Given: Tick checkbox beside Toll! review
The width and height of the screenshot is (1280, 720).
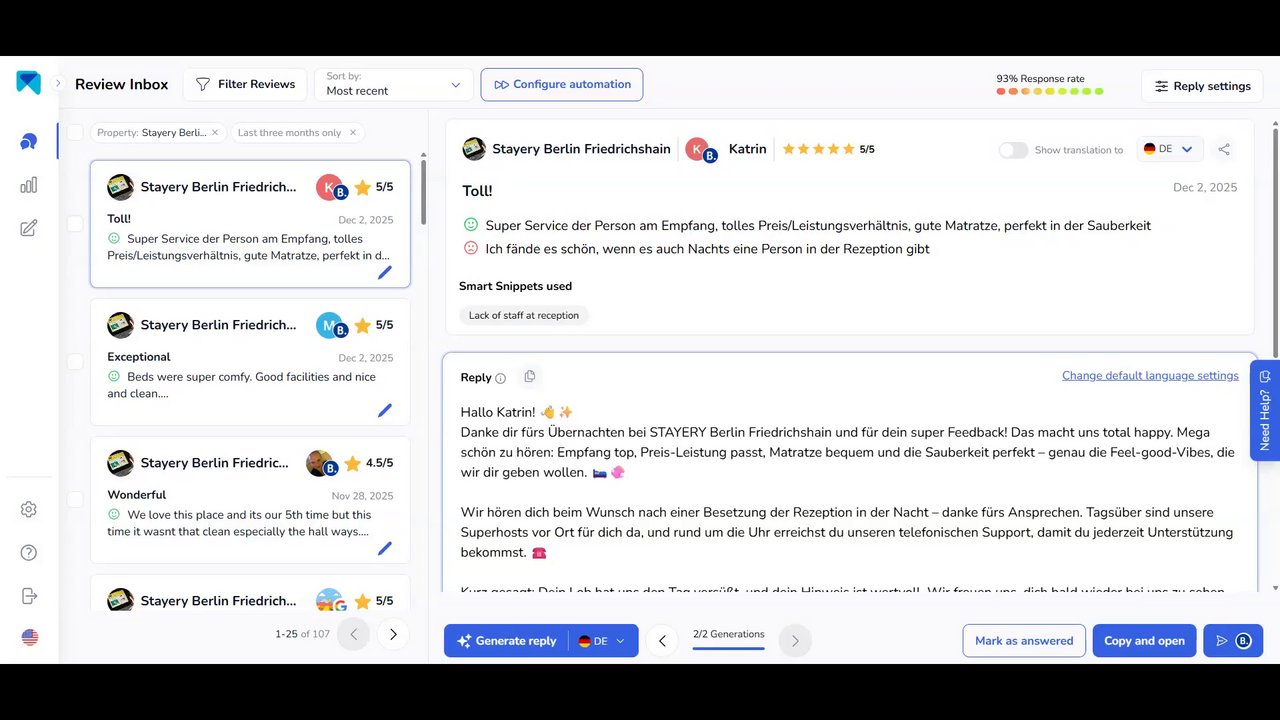Looking at the screenshot, I should pyautogui.click(x=75, y=223).
